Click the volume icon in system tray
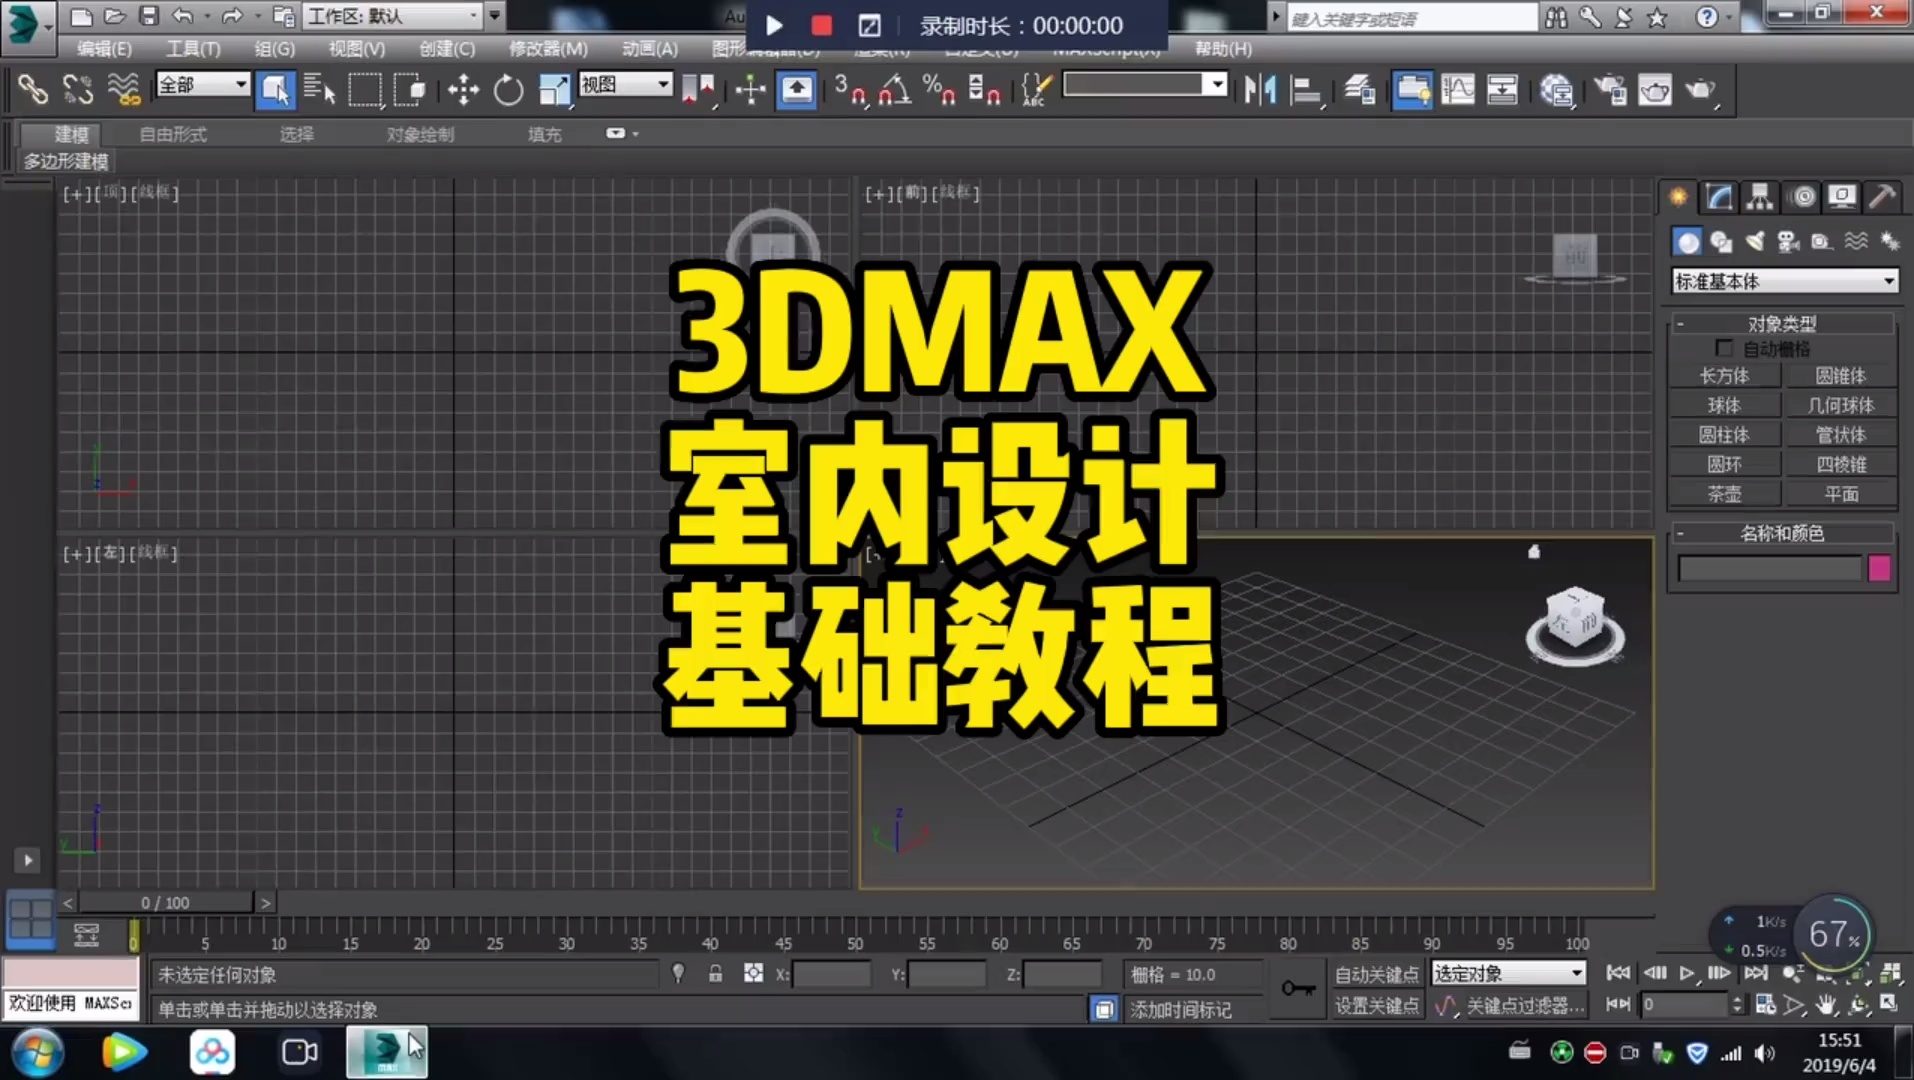The height and width of the screenshot is (1080, 1914). pyautogui.click(x=1765, y=1052)
